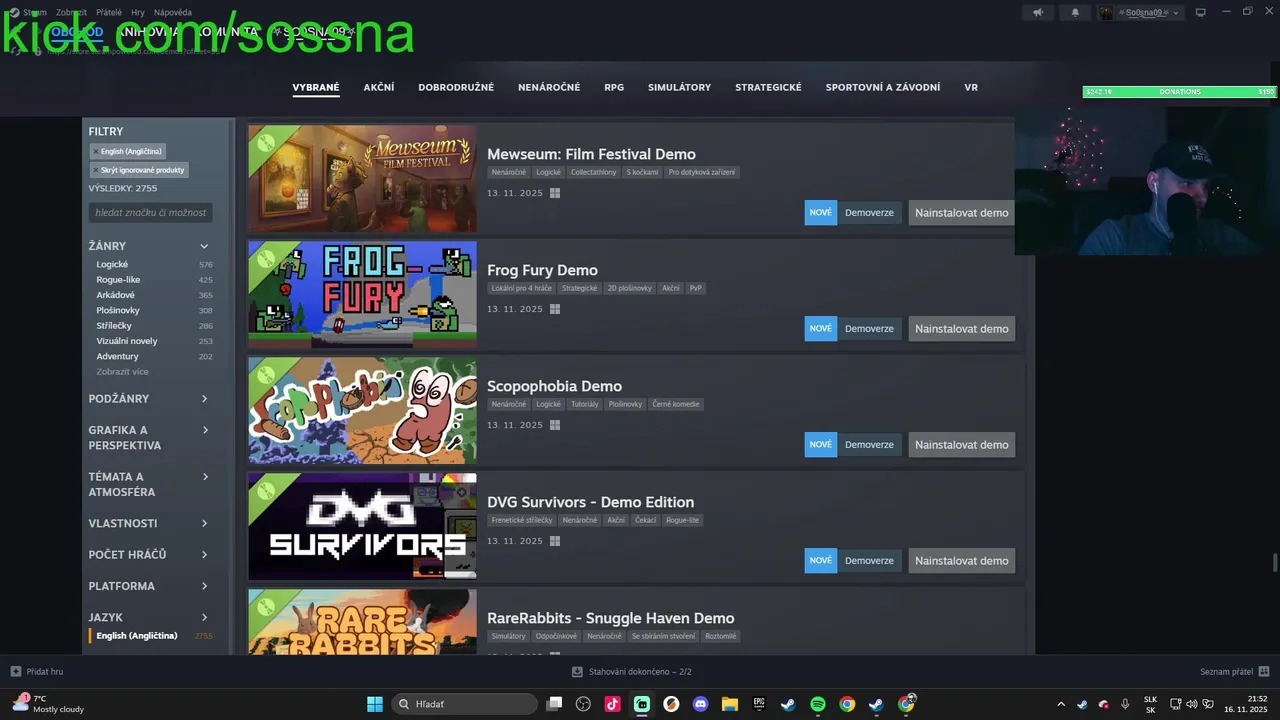Select the NENÁROČNÉ category tab
The height and width of the screenshot is (720, 1280).
coord(549,87)
